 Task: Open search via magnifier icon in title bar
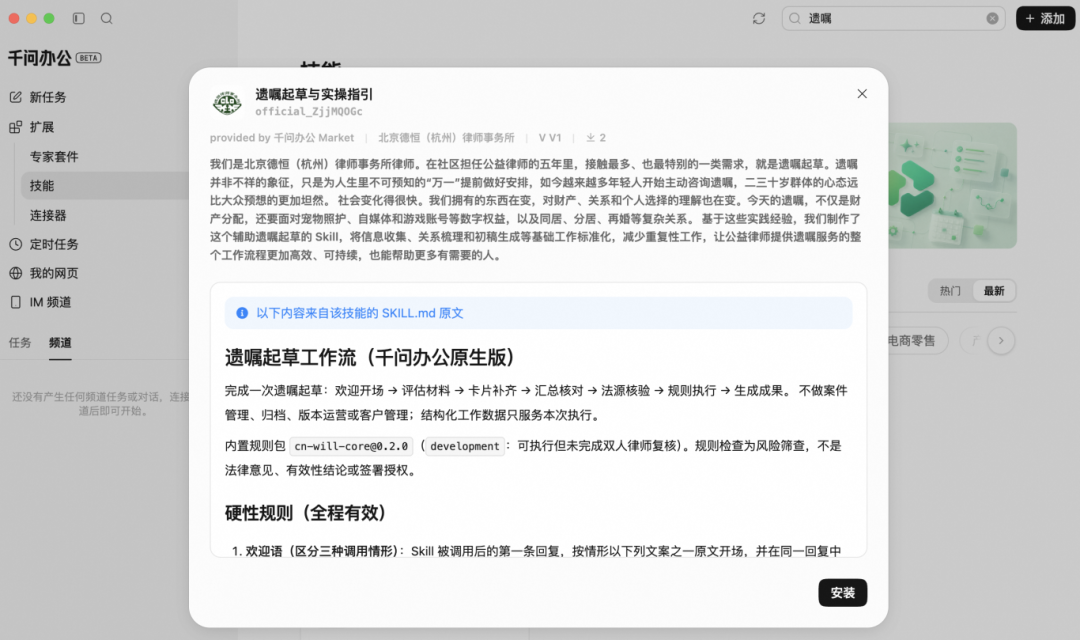[x=107, y=19]
